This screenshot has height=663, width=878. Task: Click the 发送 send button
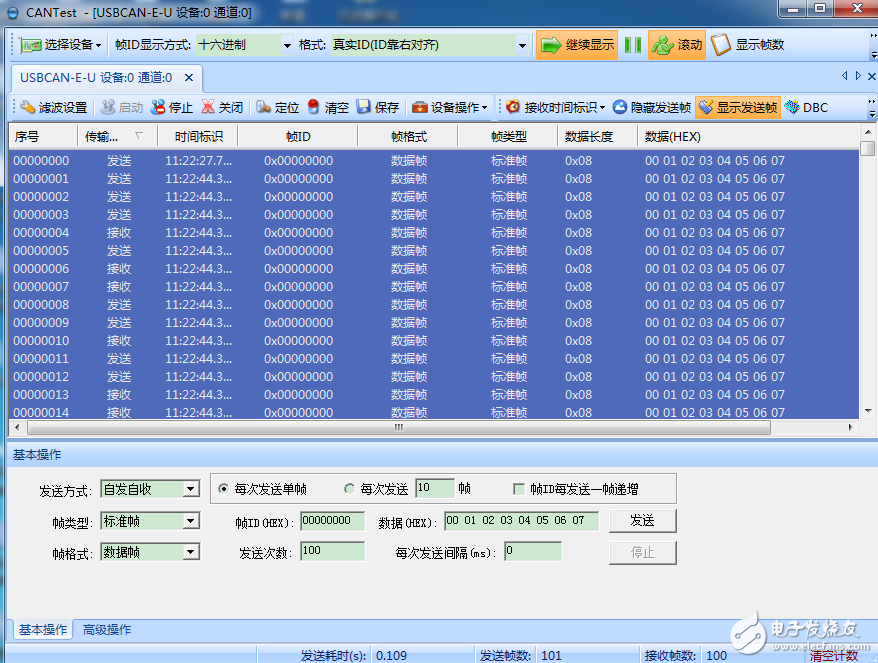point(642,520)
